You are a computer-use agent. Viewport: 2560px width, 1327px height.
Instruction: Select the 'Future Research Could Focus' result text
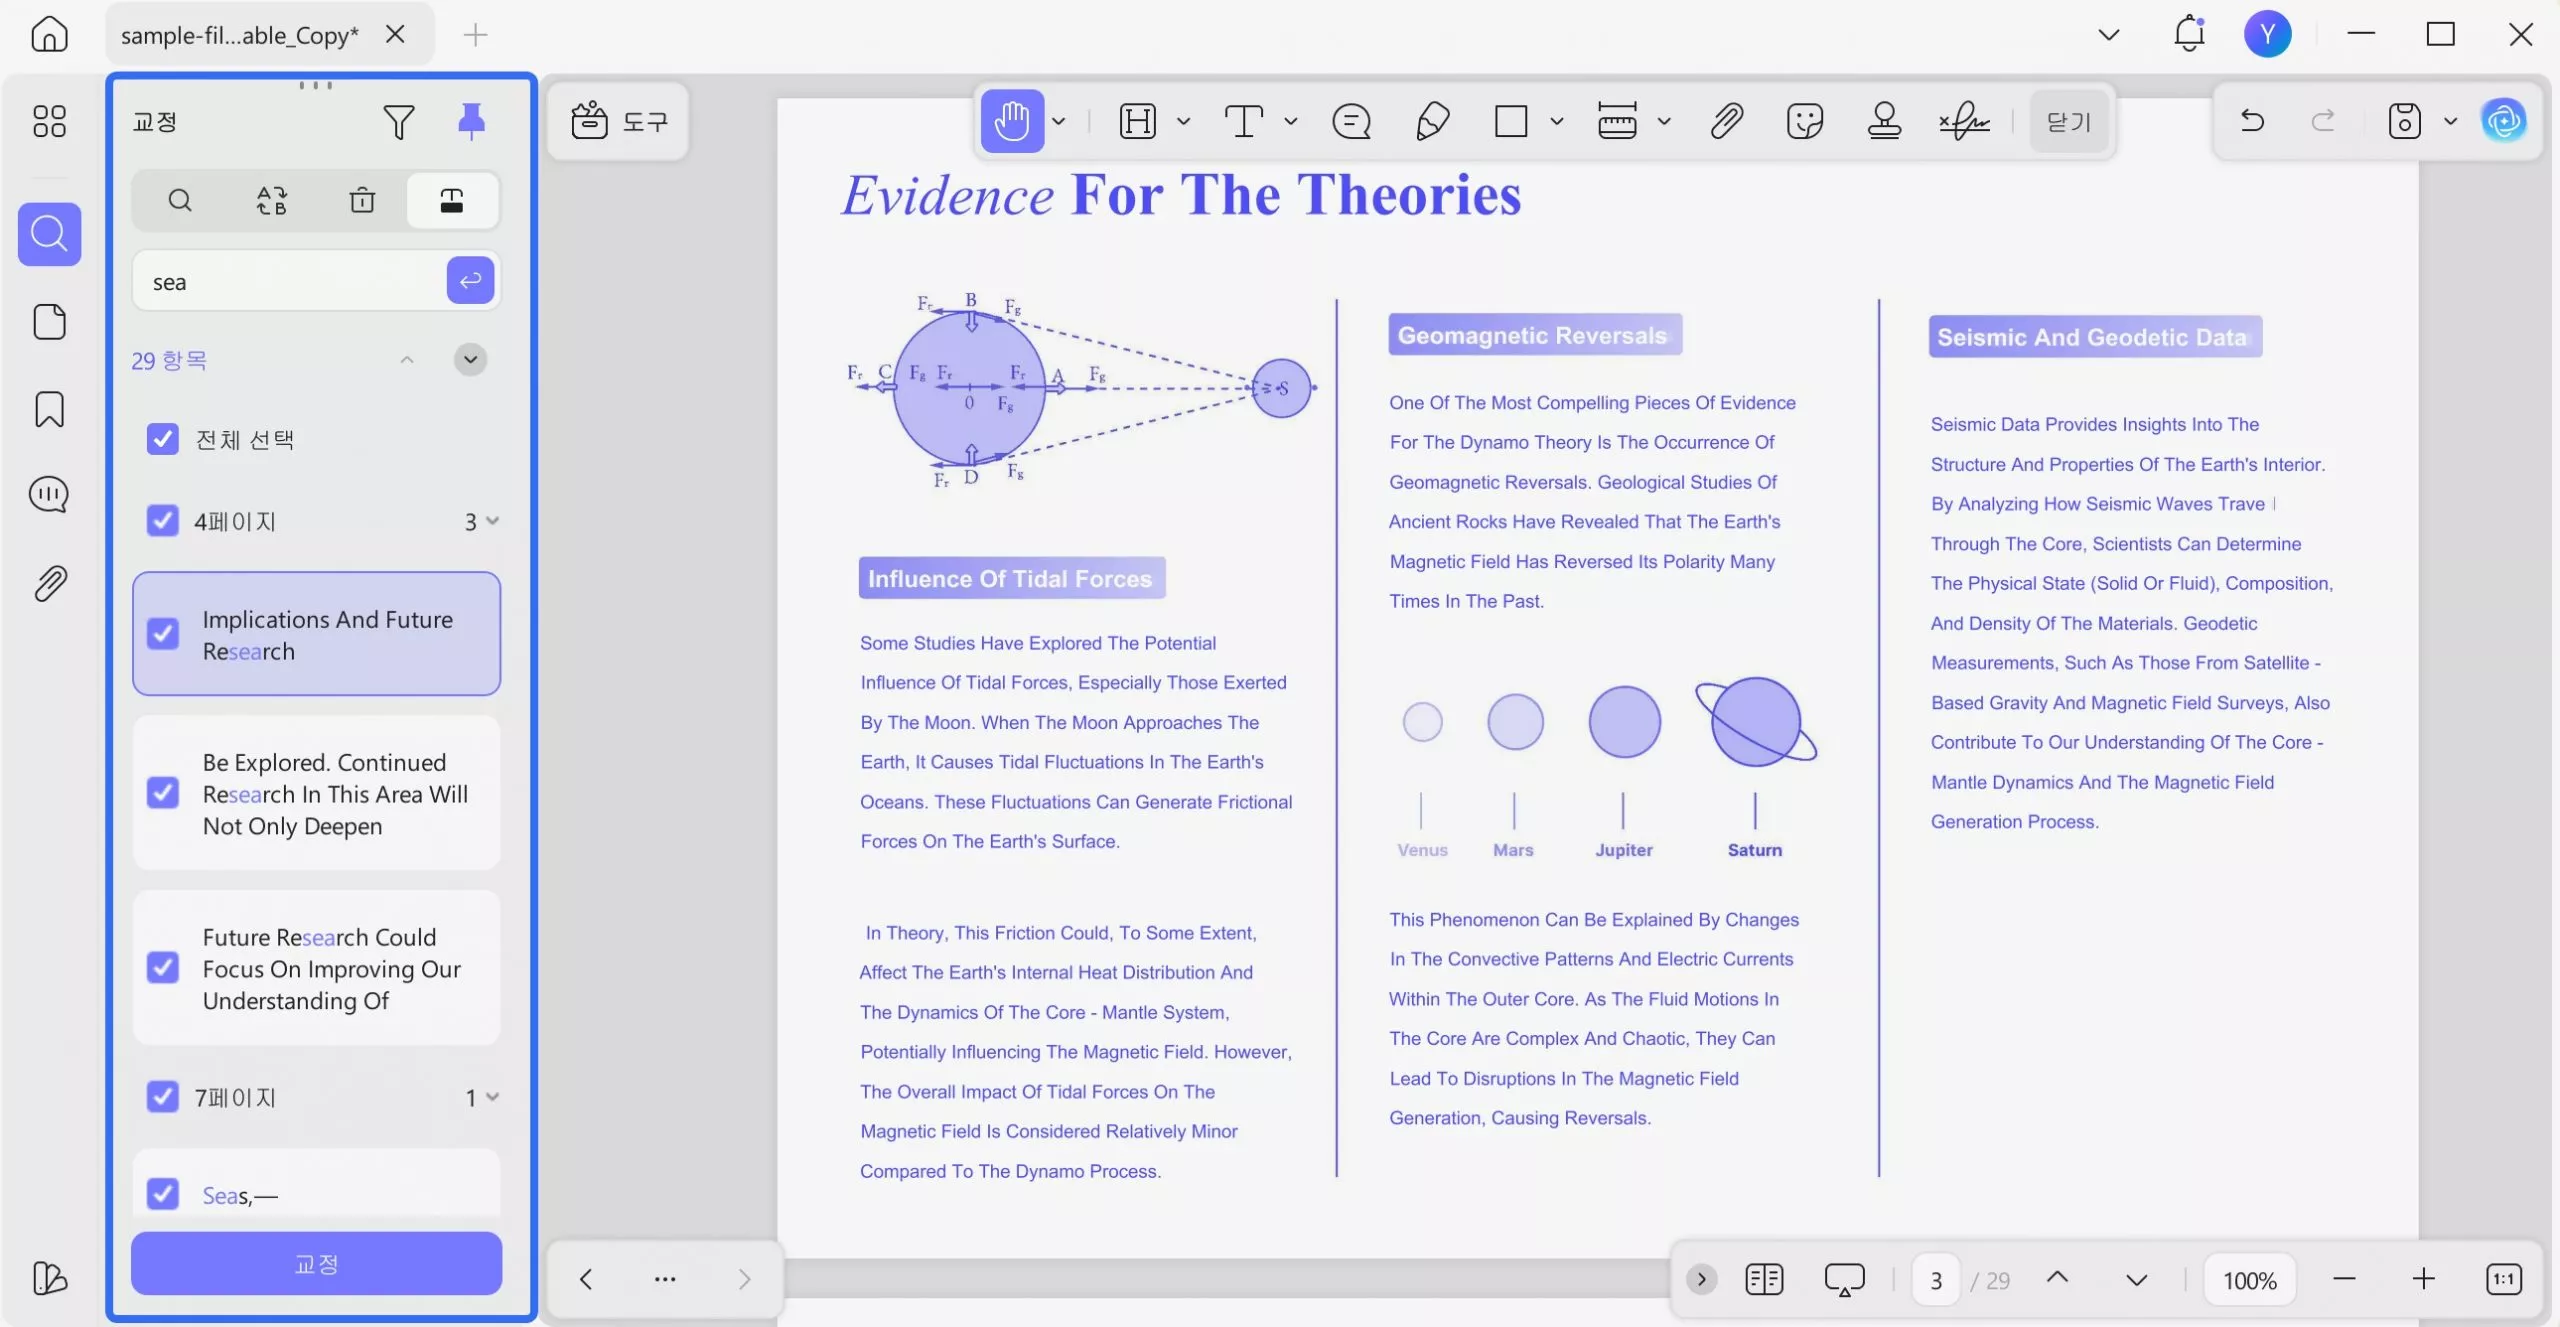(332, 969)
